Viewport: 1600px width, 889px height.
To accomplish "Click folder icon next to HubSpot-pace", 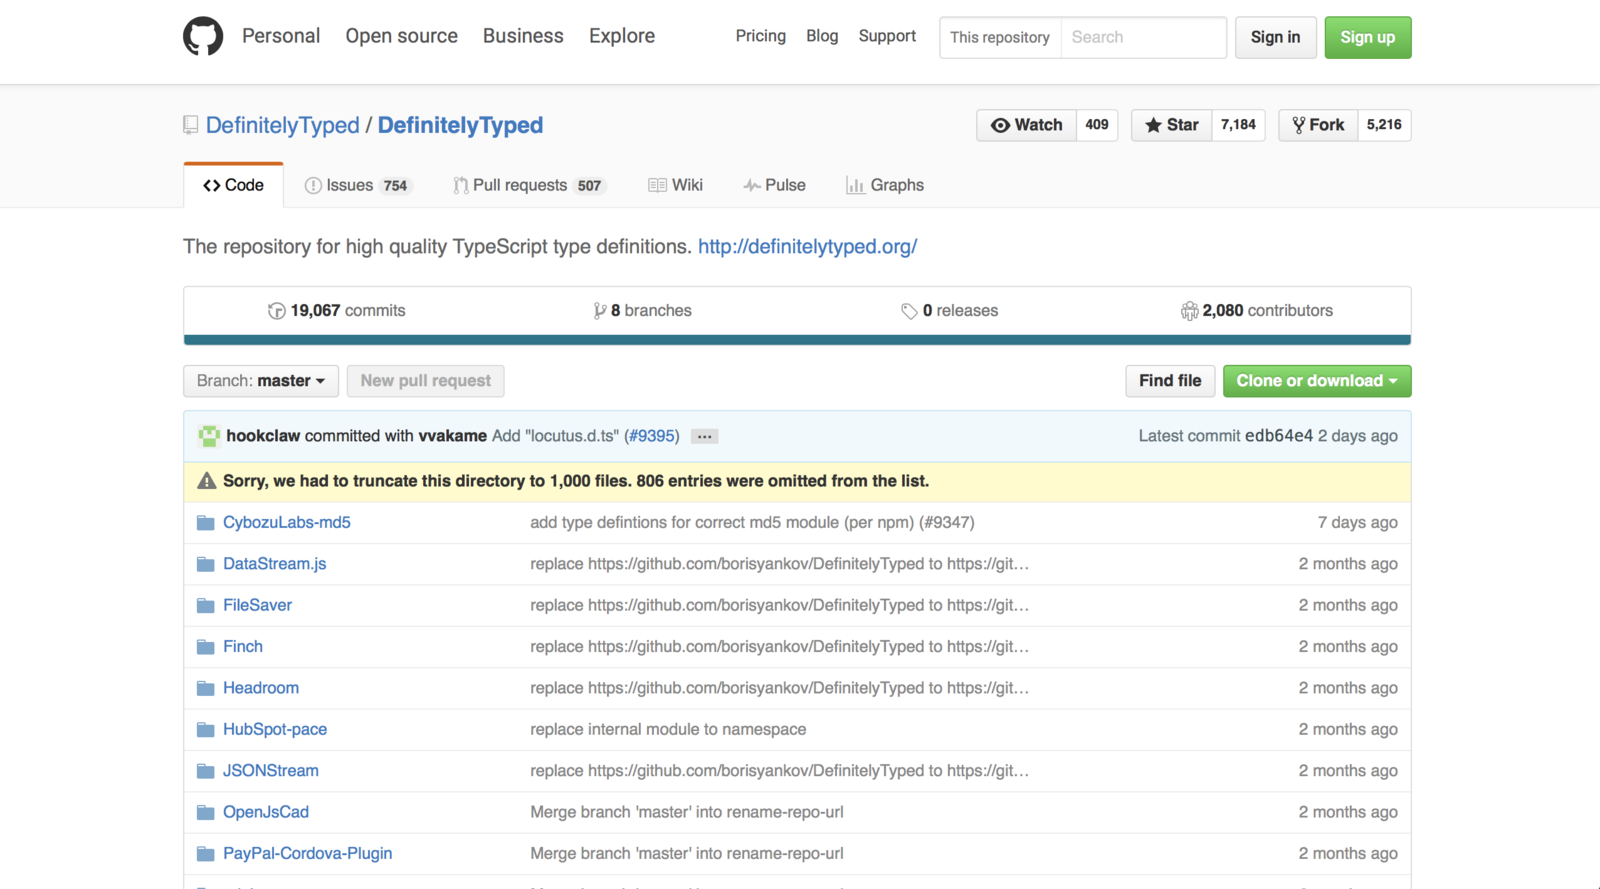I will 206,730.
